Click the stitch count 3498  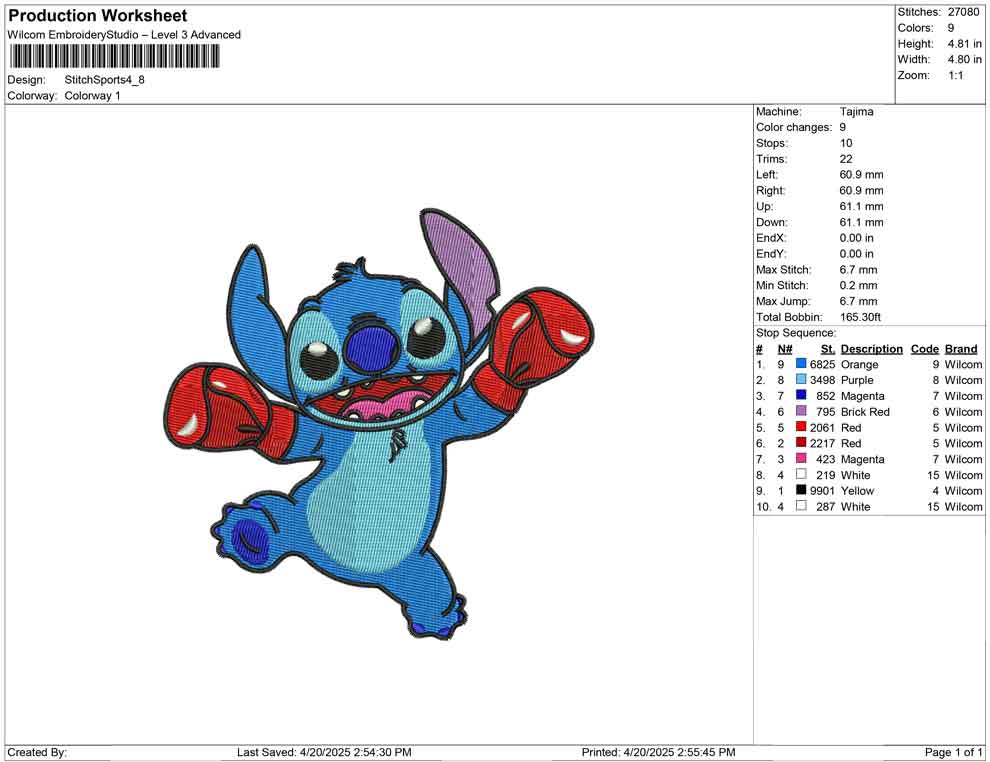pos(822,380)
